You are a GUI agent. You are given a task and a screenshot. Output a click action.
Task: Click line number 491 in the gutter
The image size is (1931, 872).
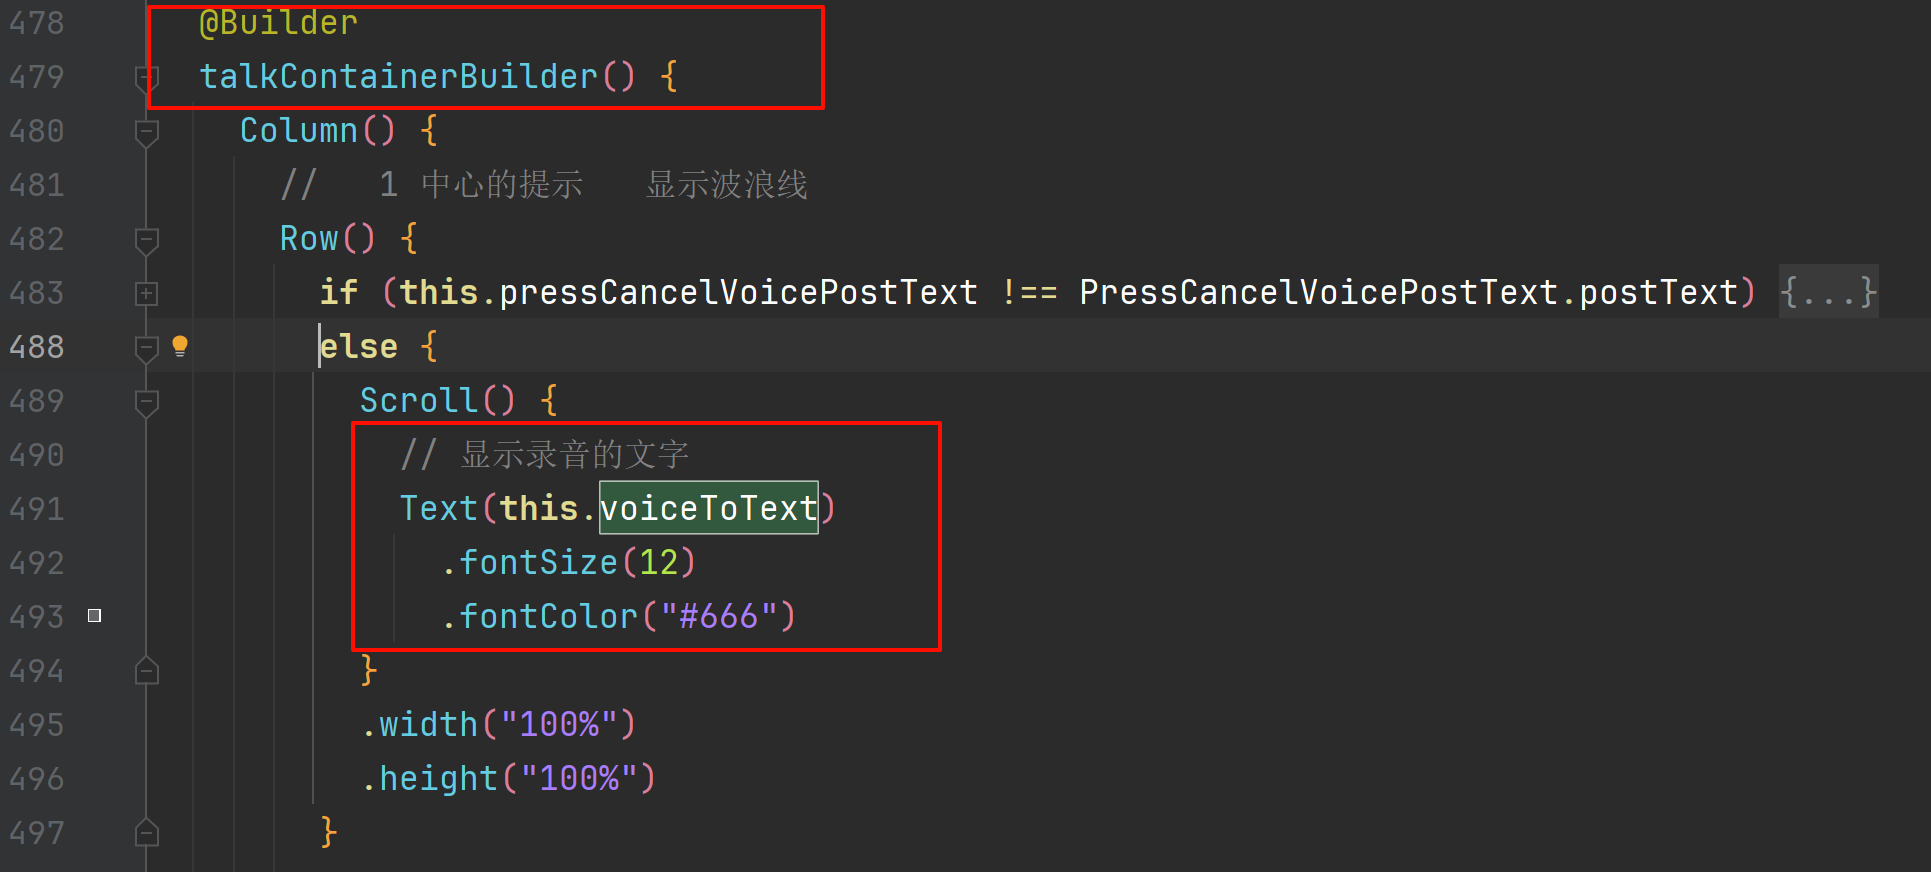click(37, 509)
